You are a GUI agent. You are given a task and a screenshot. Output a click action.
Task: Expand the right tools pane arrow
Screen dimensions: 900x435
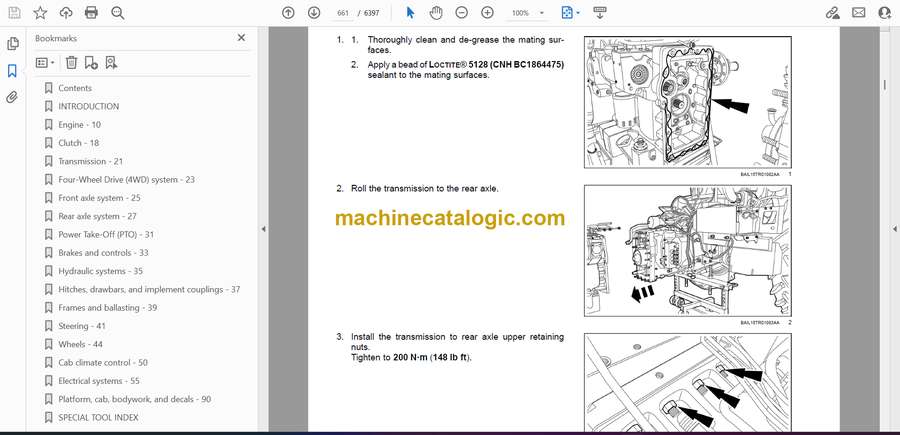click(894, 229)
